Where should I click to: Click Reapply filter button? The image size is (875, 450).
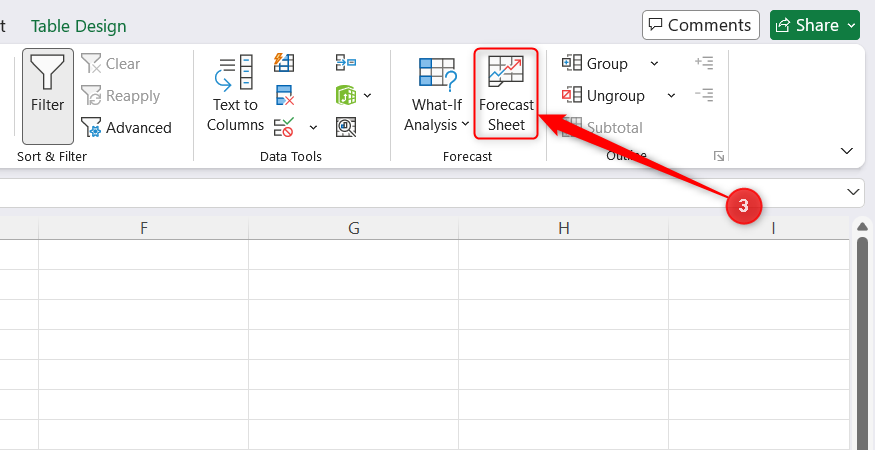[121, 95]
